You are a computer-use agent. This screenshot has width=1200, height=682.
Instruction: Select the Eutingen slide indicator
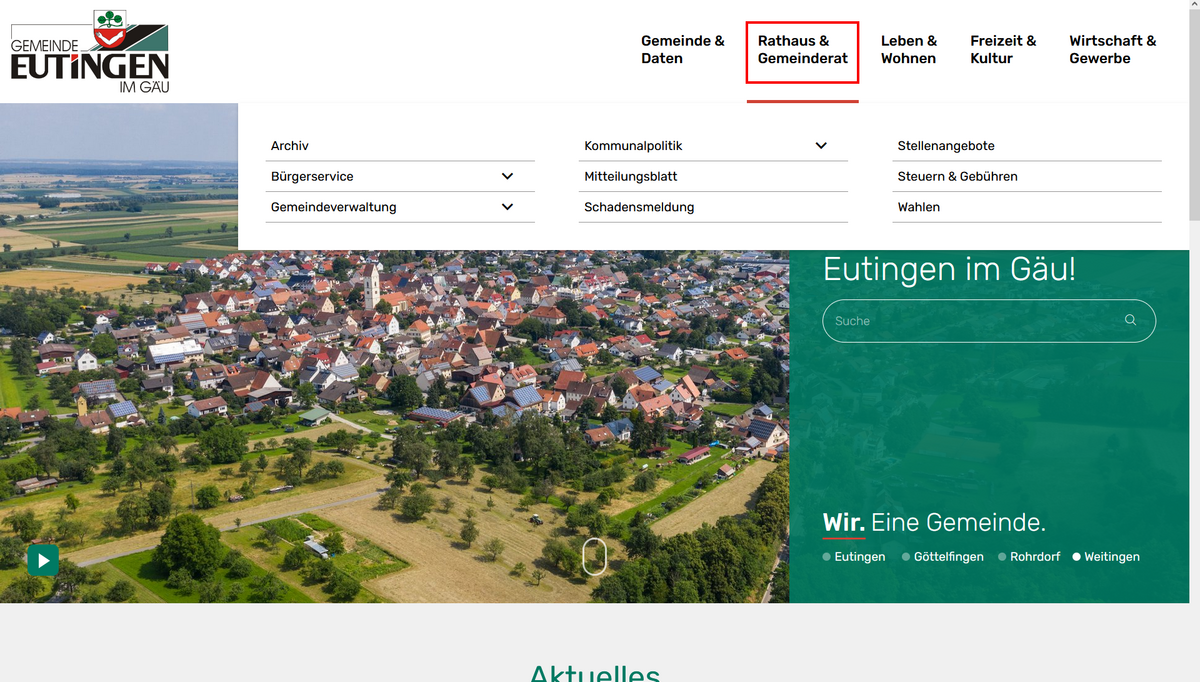point(854,557)
